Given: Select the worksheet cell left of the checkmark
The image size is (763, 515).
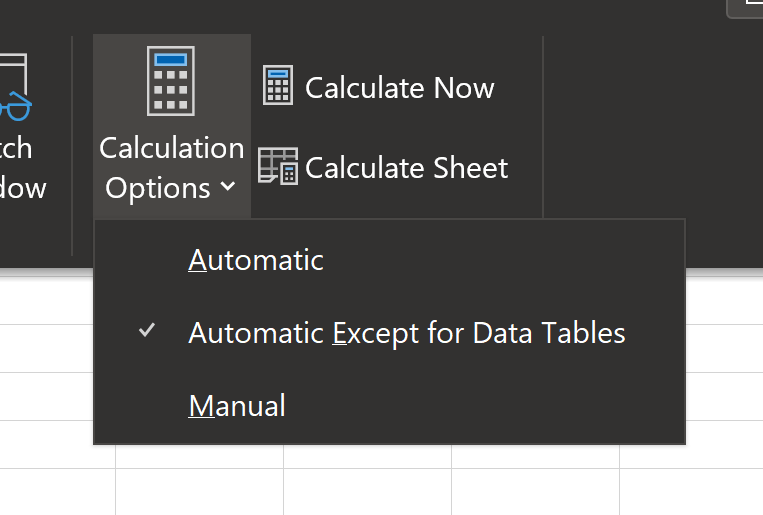Looking at the screenshot, I should [x=46, y=347].
